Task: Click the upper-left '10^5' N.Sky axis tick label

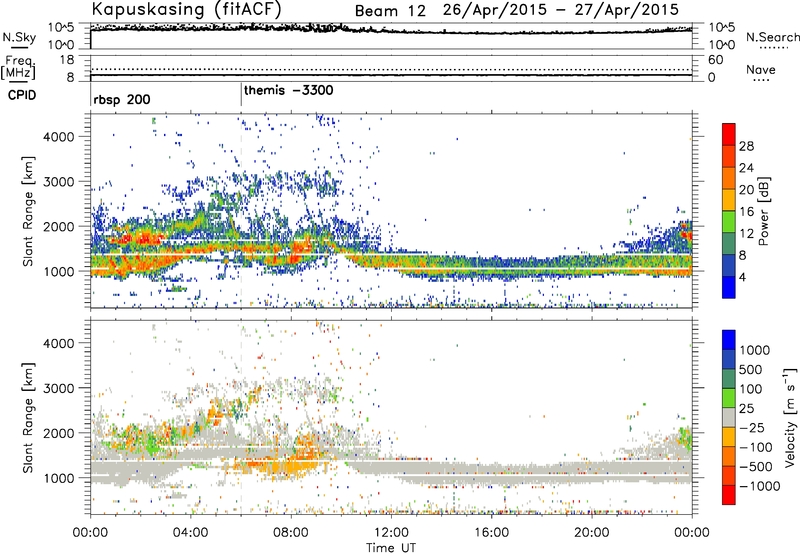Action: pyautogui.click(x=61, y=28)
